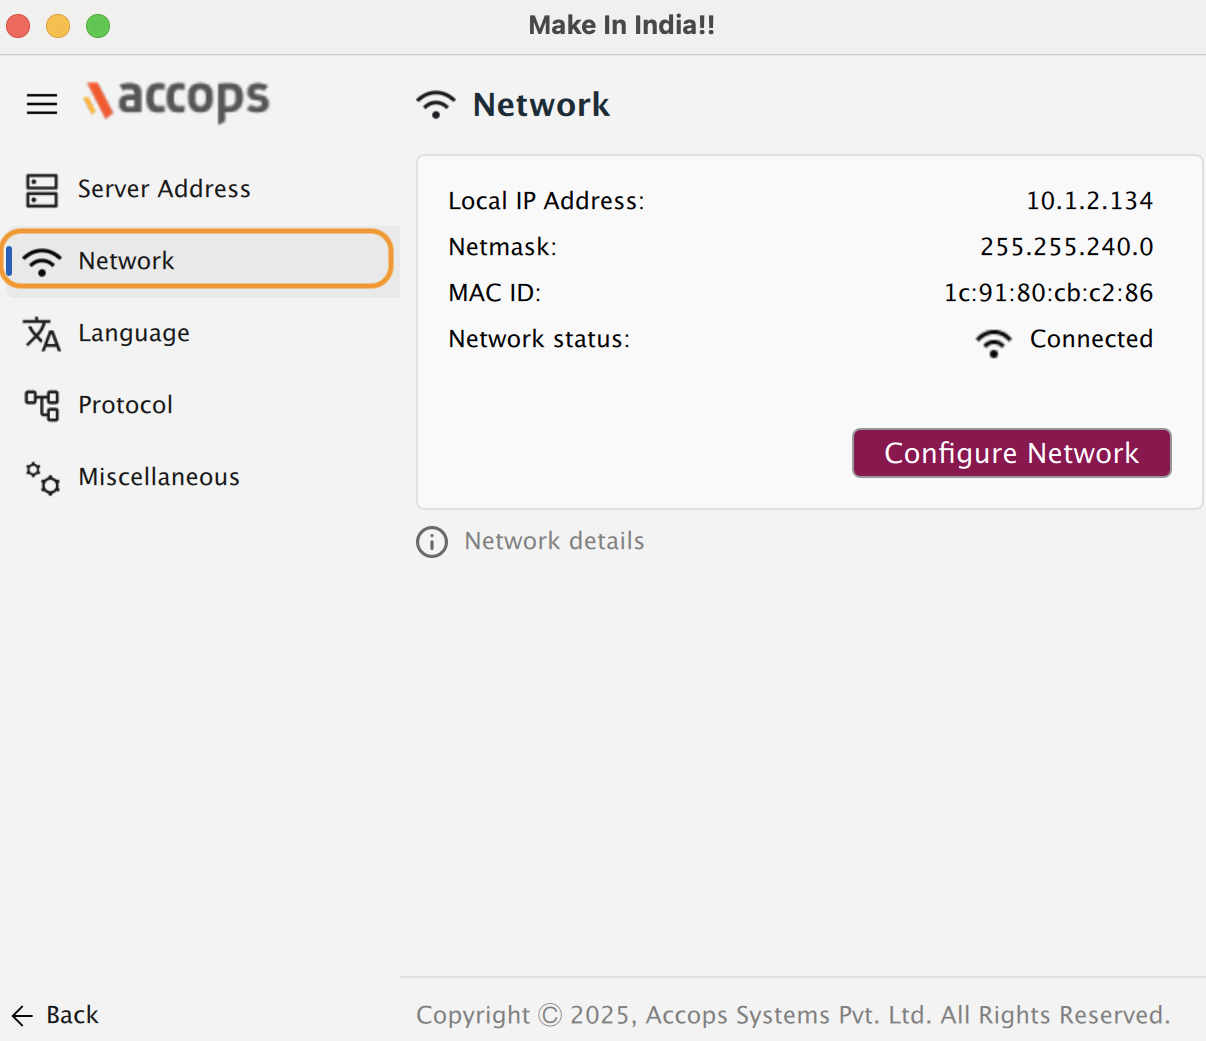
Task: Click the Wi-Fi icon beside Network in sidebar
Action: pos(42,262)
